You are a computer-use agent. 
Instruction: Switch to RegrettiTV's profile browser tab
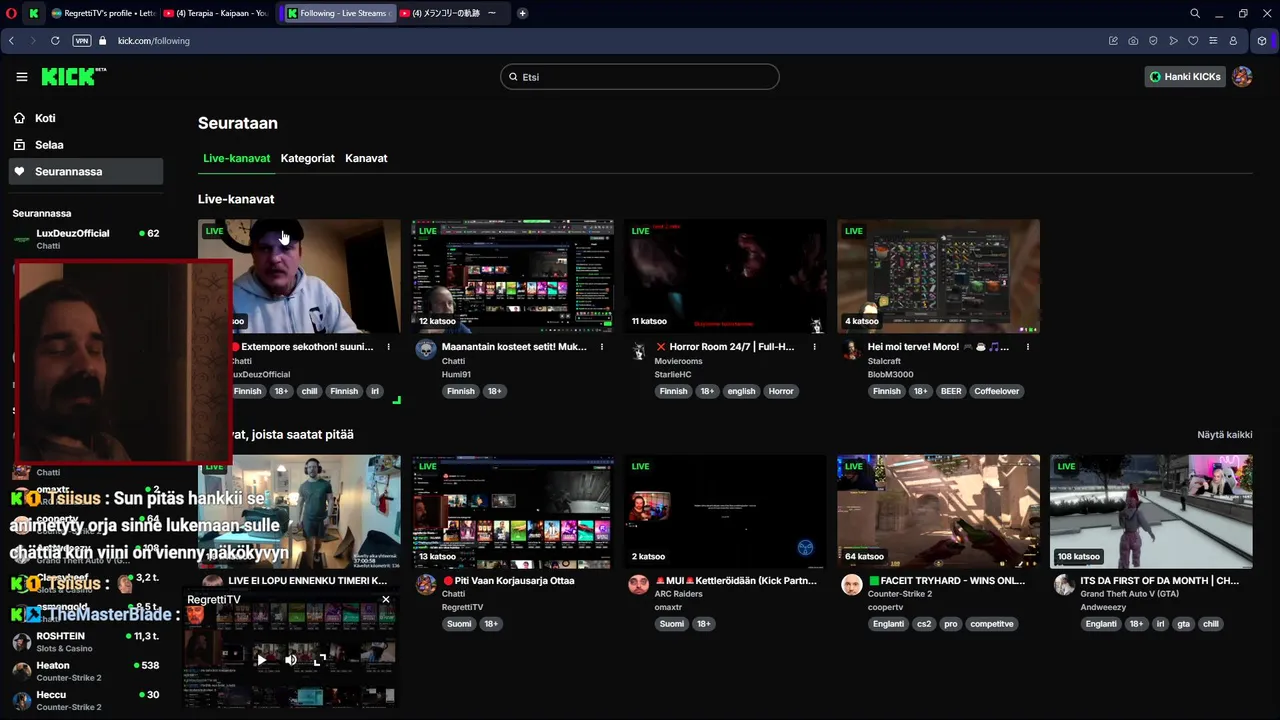click(102, 13)
